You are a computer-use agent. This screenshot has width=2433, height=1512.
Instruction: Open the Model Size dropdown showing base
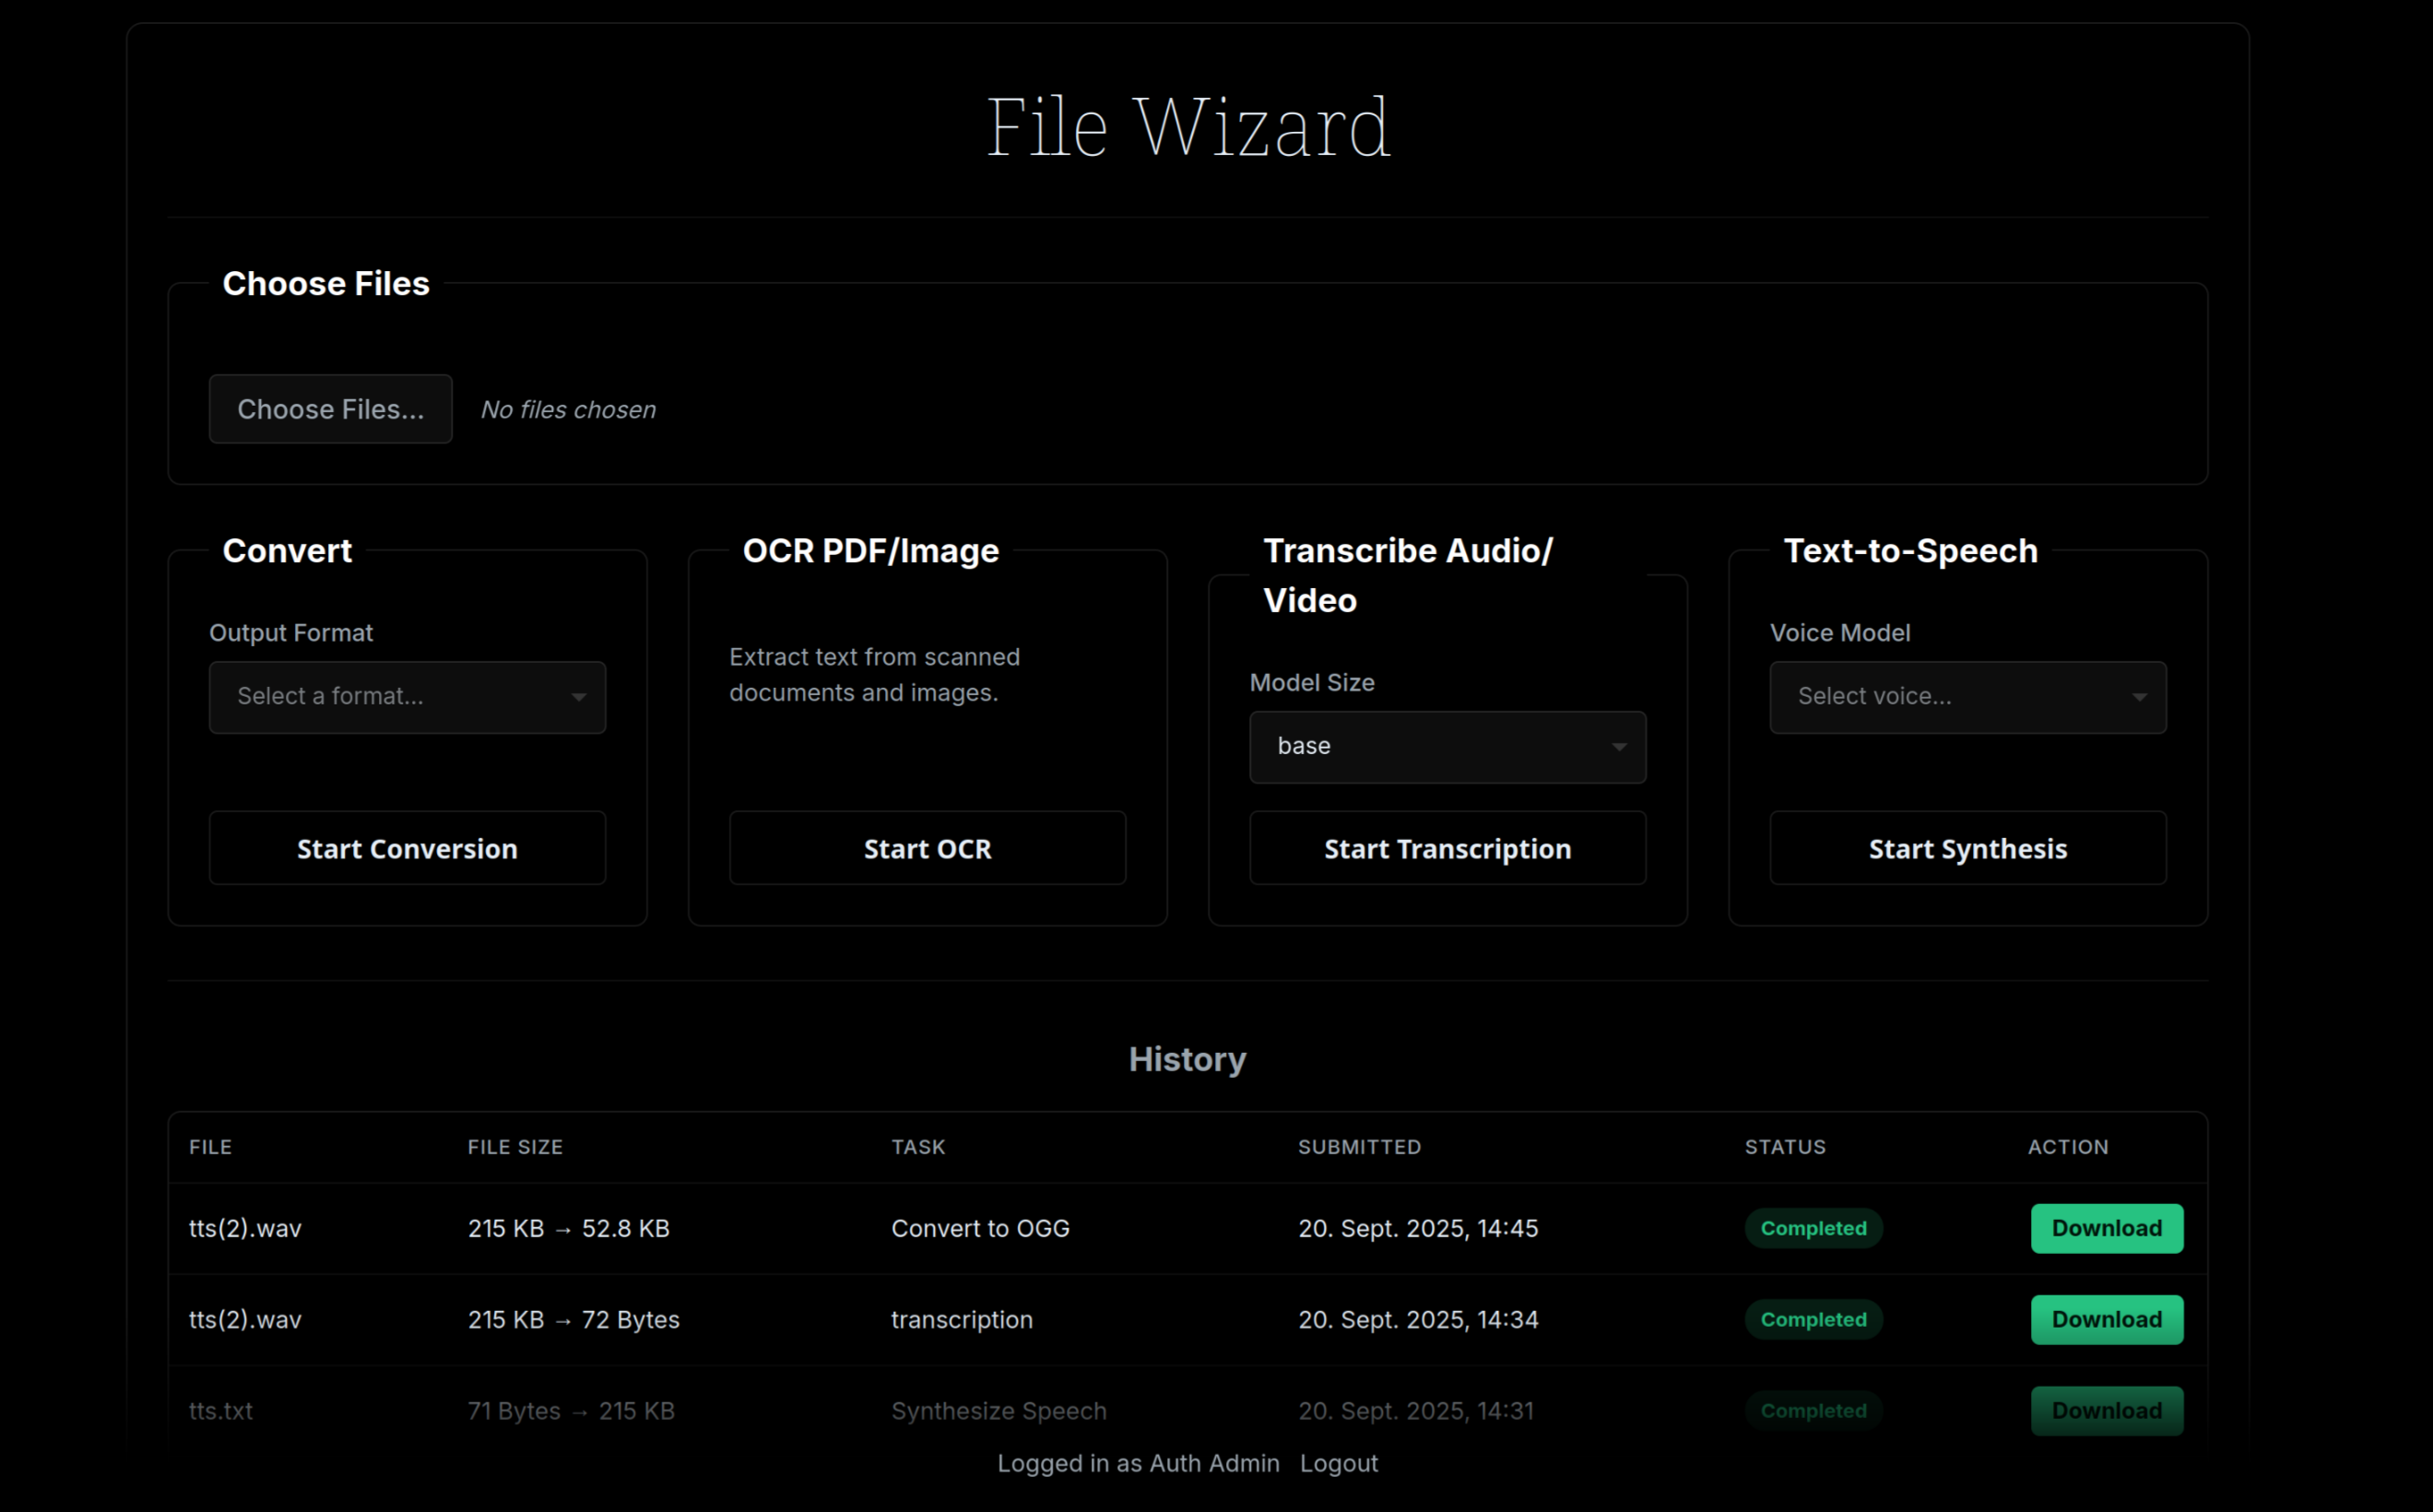tap(1447, 747)
